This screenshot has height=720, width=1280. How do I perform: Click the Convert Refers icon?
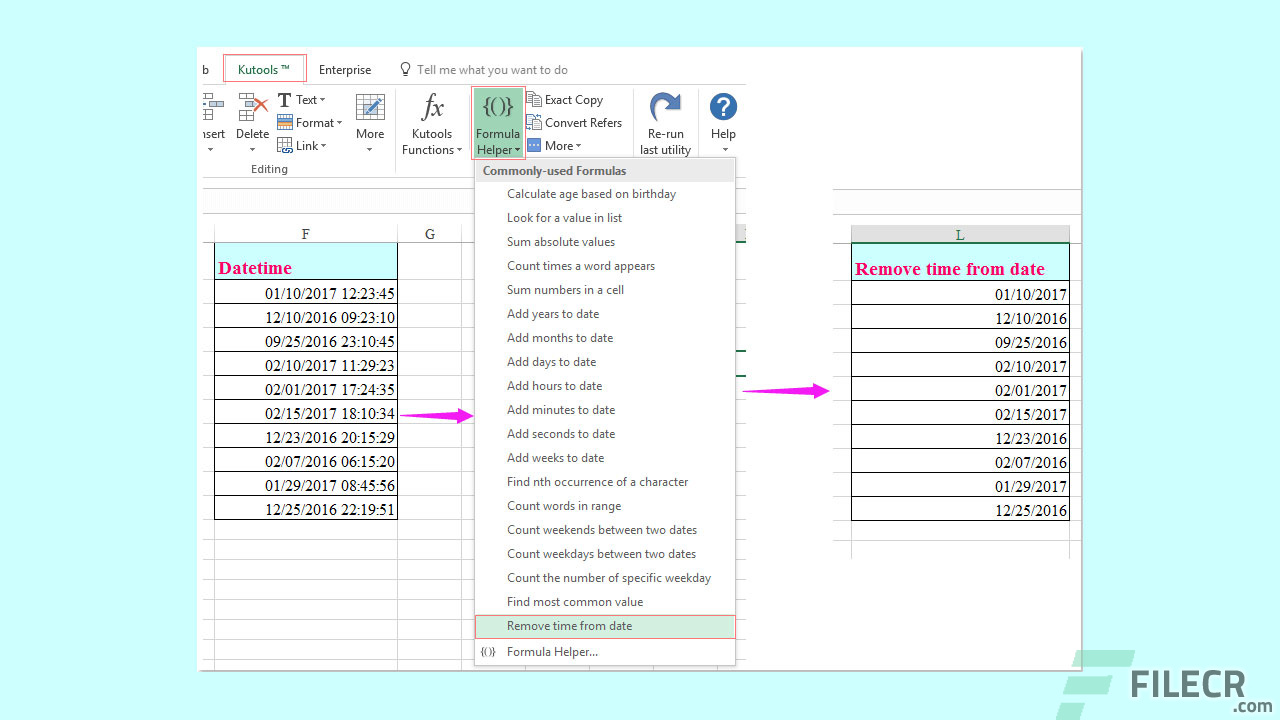coord(540,122)
